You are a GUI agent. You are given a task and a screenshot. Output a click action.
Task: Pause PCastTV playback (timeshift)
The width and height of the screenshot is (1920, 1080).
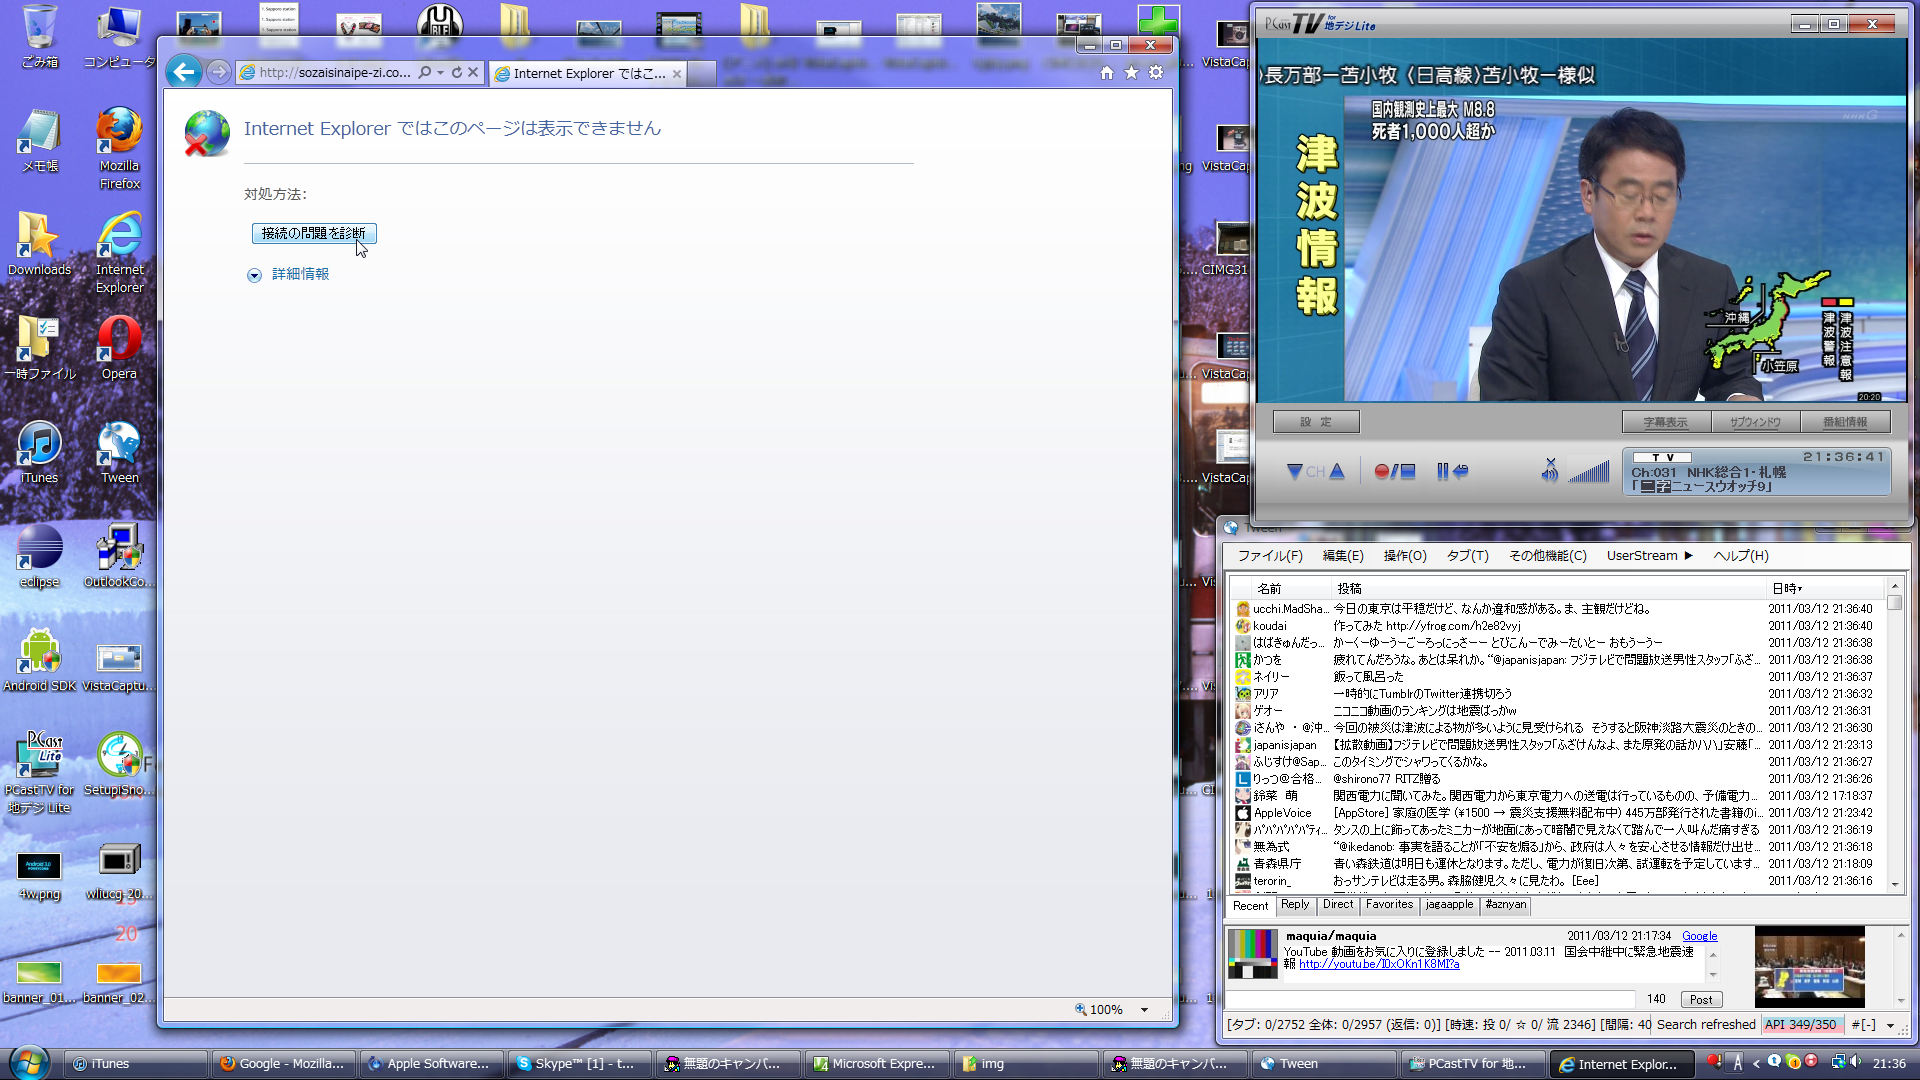point(1442,471)
